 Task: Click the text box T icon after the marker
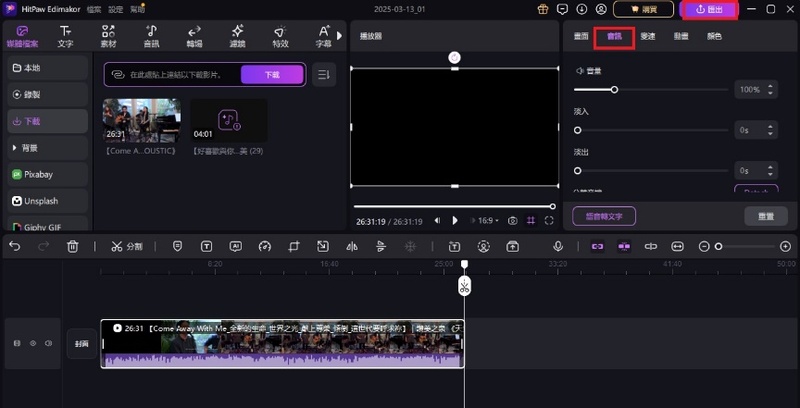click(206, 247)
